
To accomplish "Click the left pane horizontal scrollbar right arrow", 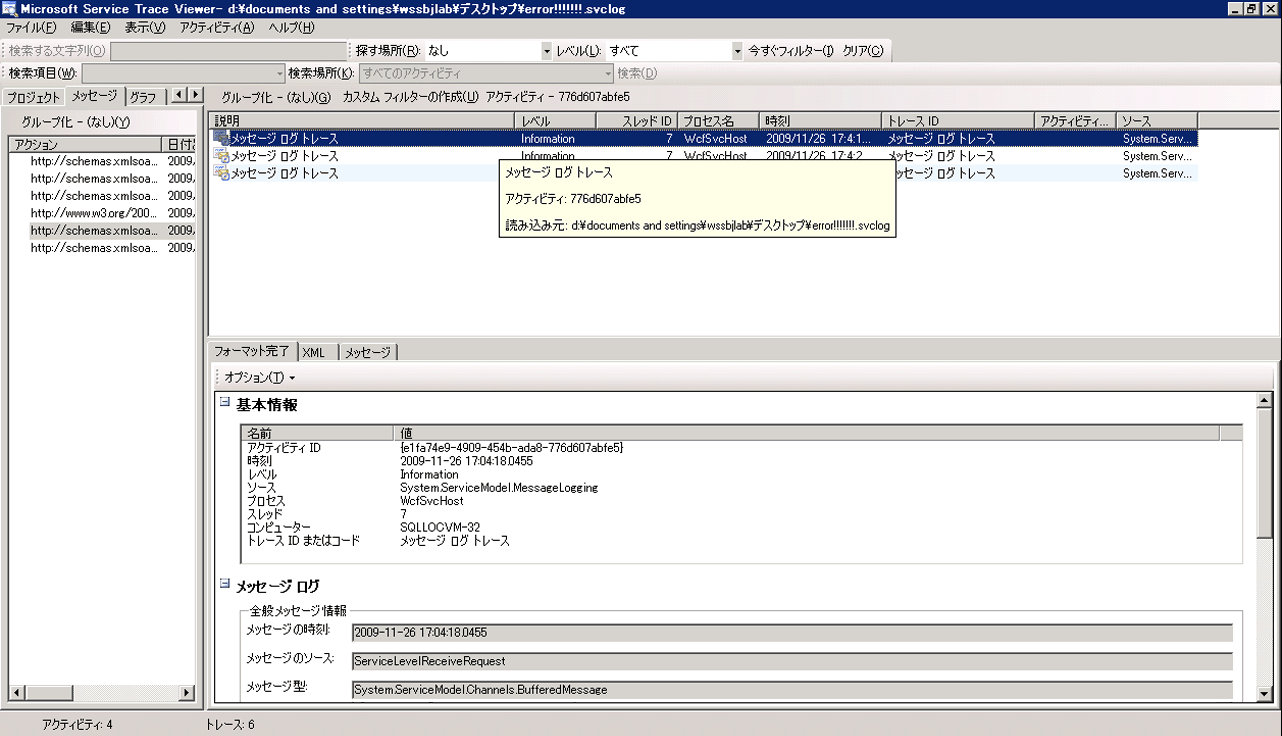I will pos(186,692).
